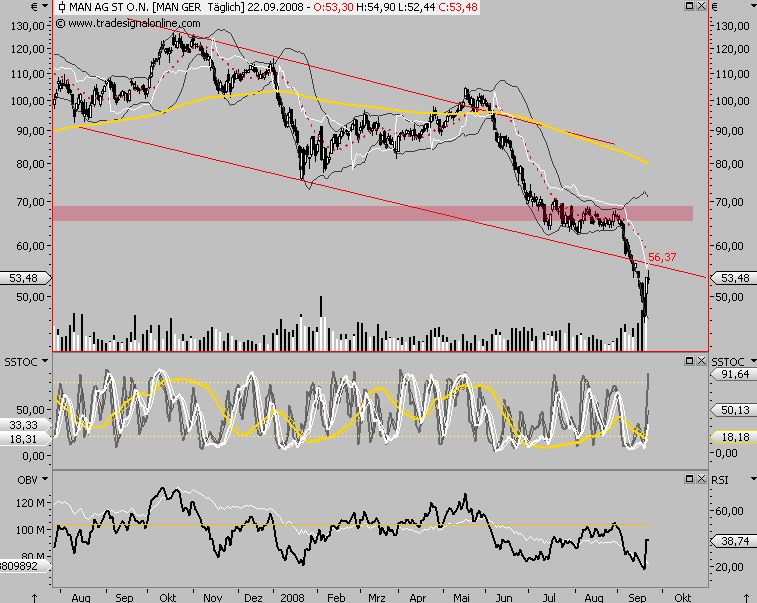
Task: Close the main price chart pane
Action: [701, 6]
